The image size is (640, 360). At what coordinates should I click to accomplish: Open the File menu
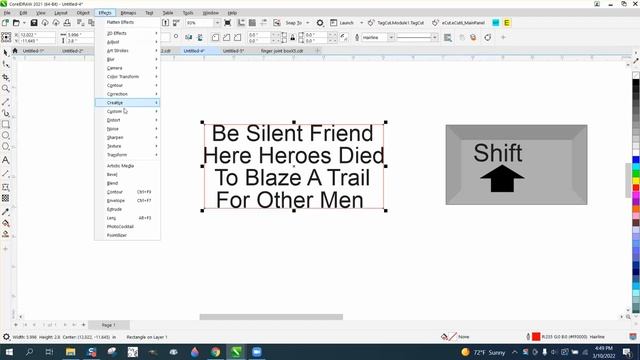pyautogui.click(x=7, y=13)
